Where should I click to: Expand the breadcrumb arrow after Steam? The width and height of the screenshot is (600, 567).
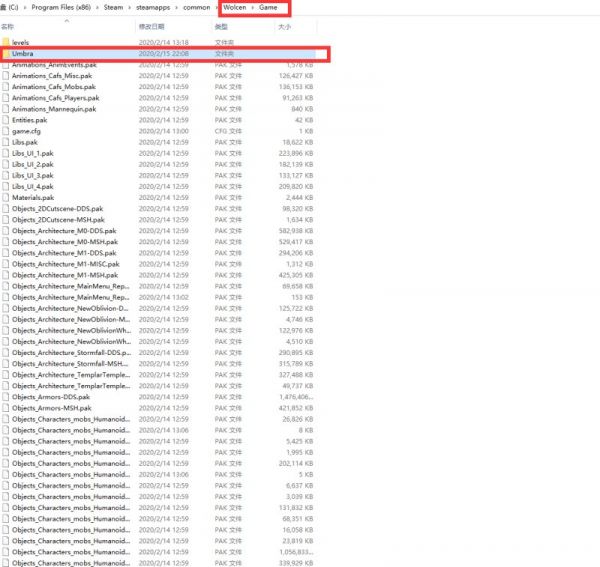point(130,8)
